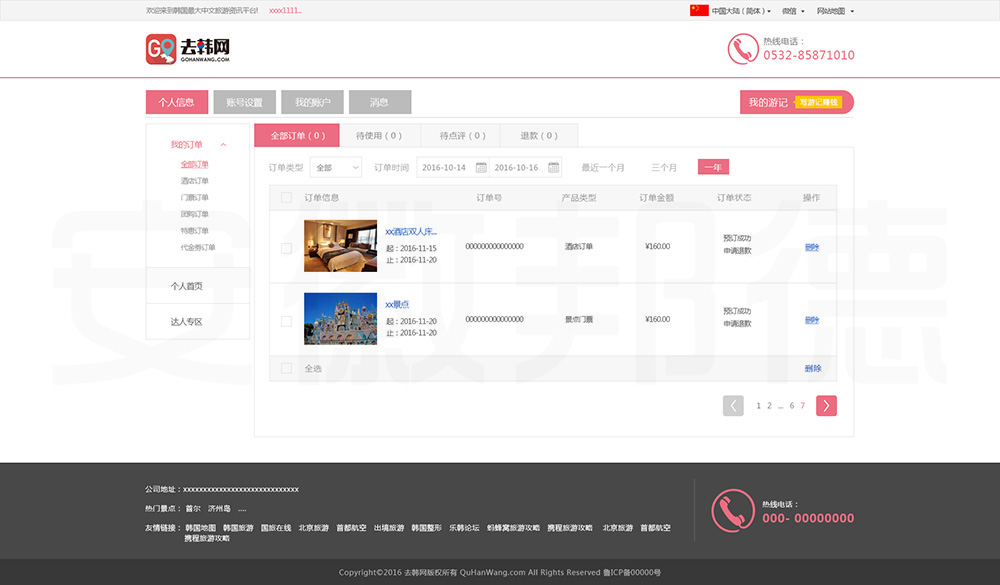Open the end date calendar icon
Screen dimensions: 1000x585
(x=553, y=168)
